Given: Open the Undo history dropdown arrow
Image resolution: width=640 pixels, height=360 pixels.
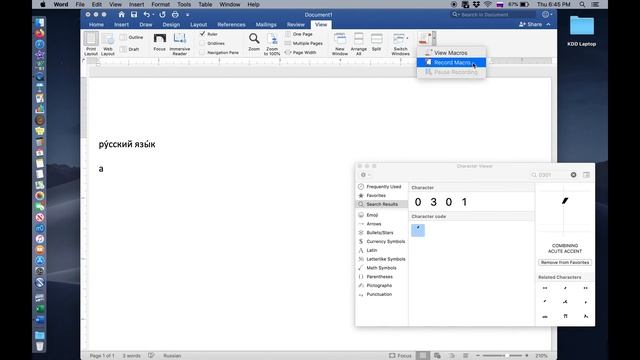Looking at the screenshot, I should click(153, 15).
